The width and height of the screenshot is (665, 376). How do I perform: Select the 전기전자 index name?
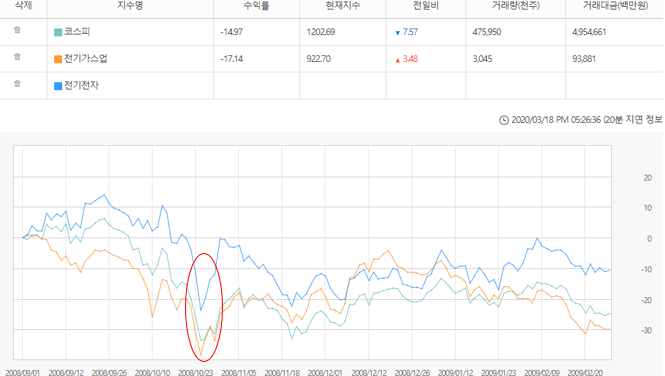[81, 85]
